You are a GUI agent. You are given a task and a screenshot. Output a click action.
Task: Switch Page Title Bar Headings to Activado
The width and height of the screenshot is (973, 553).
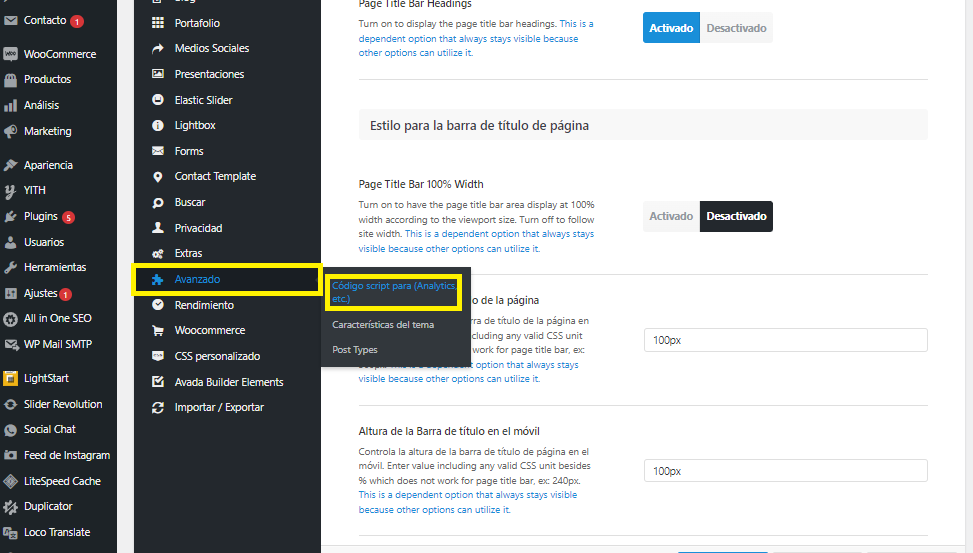[671, 28]
